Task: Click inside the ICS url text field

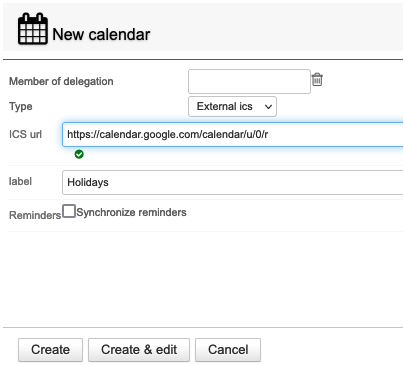Action: pos(233,134)
